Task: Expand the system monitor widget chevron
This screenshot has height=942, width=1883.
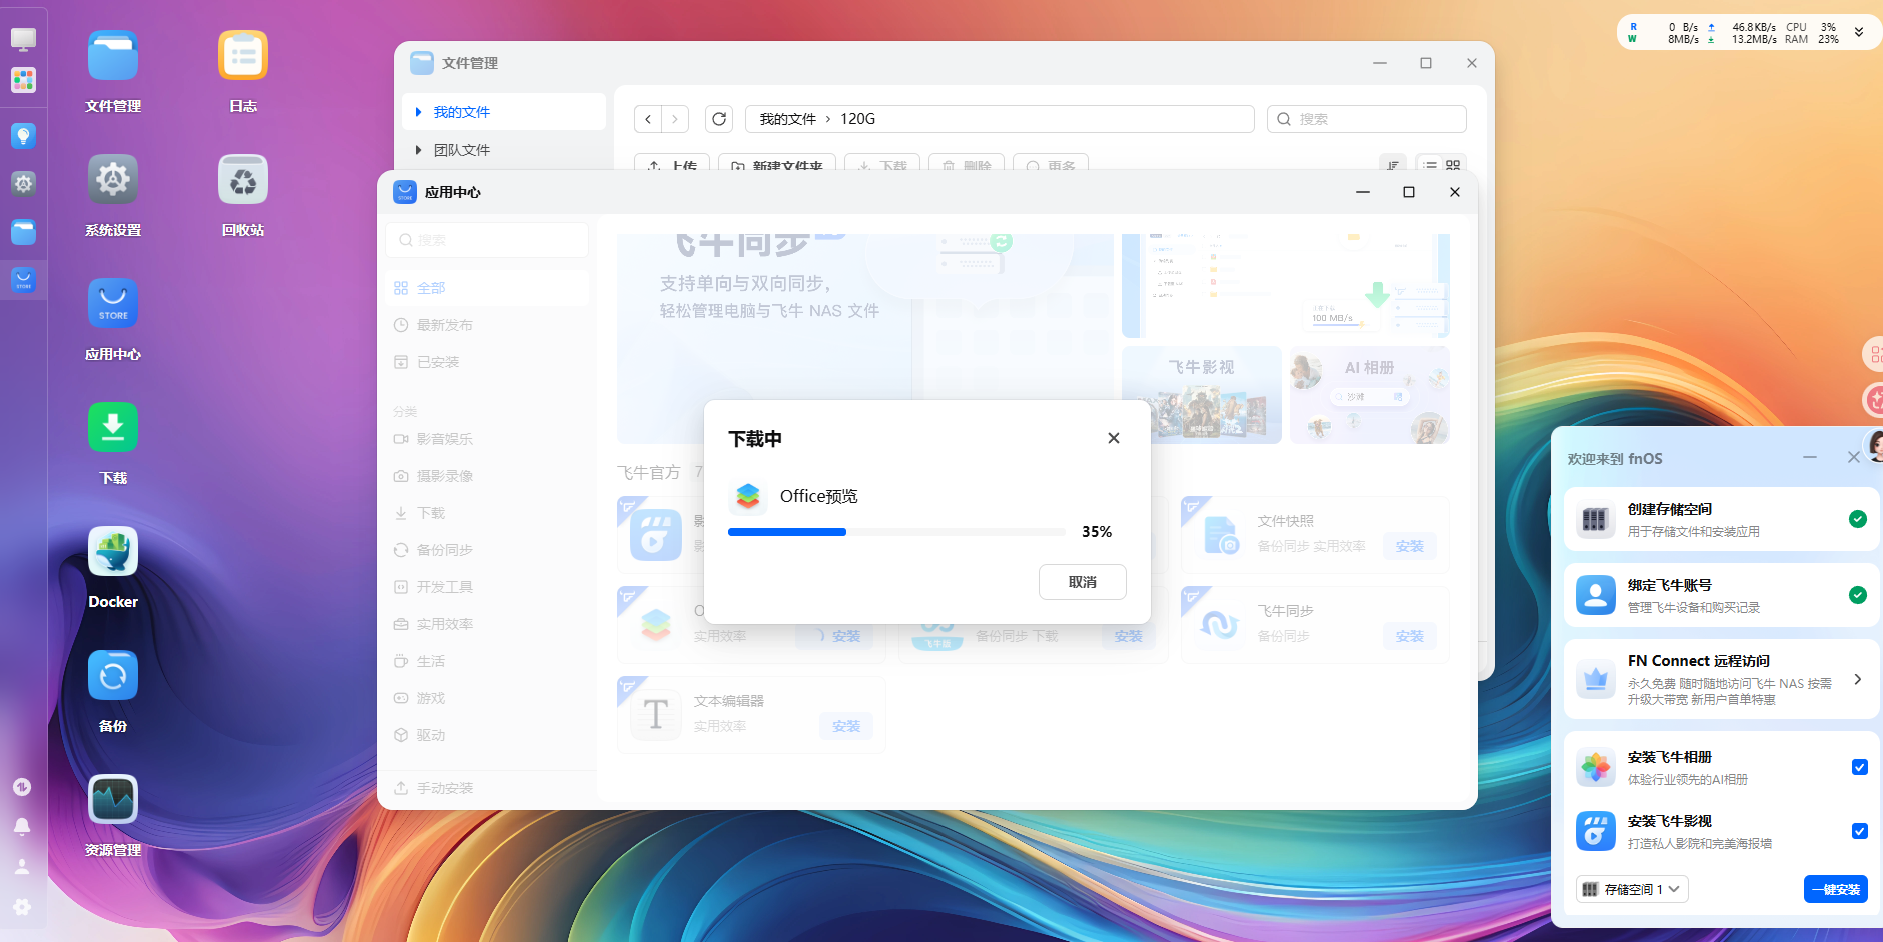Action: click(1859, 32)
